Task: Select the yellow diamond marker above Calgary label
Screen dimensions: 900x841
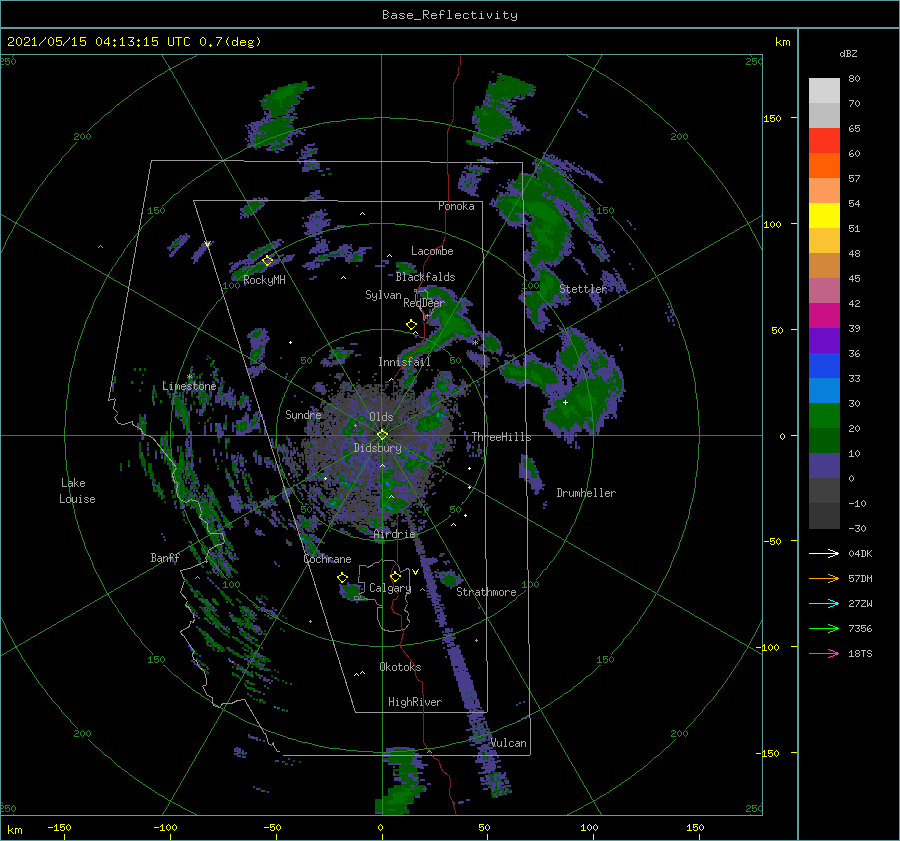Action: 395,576
